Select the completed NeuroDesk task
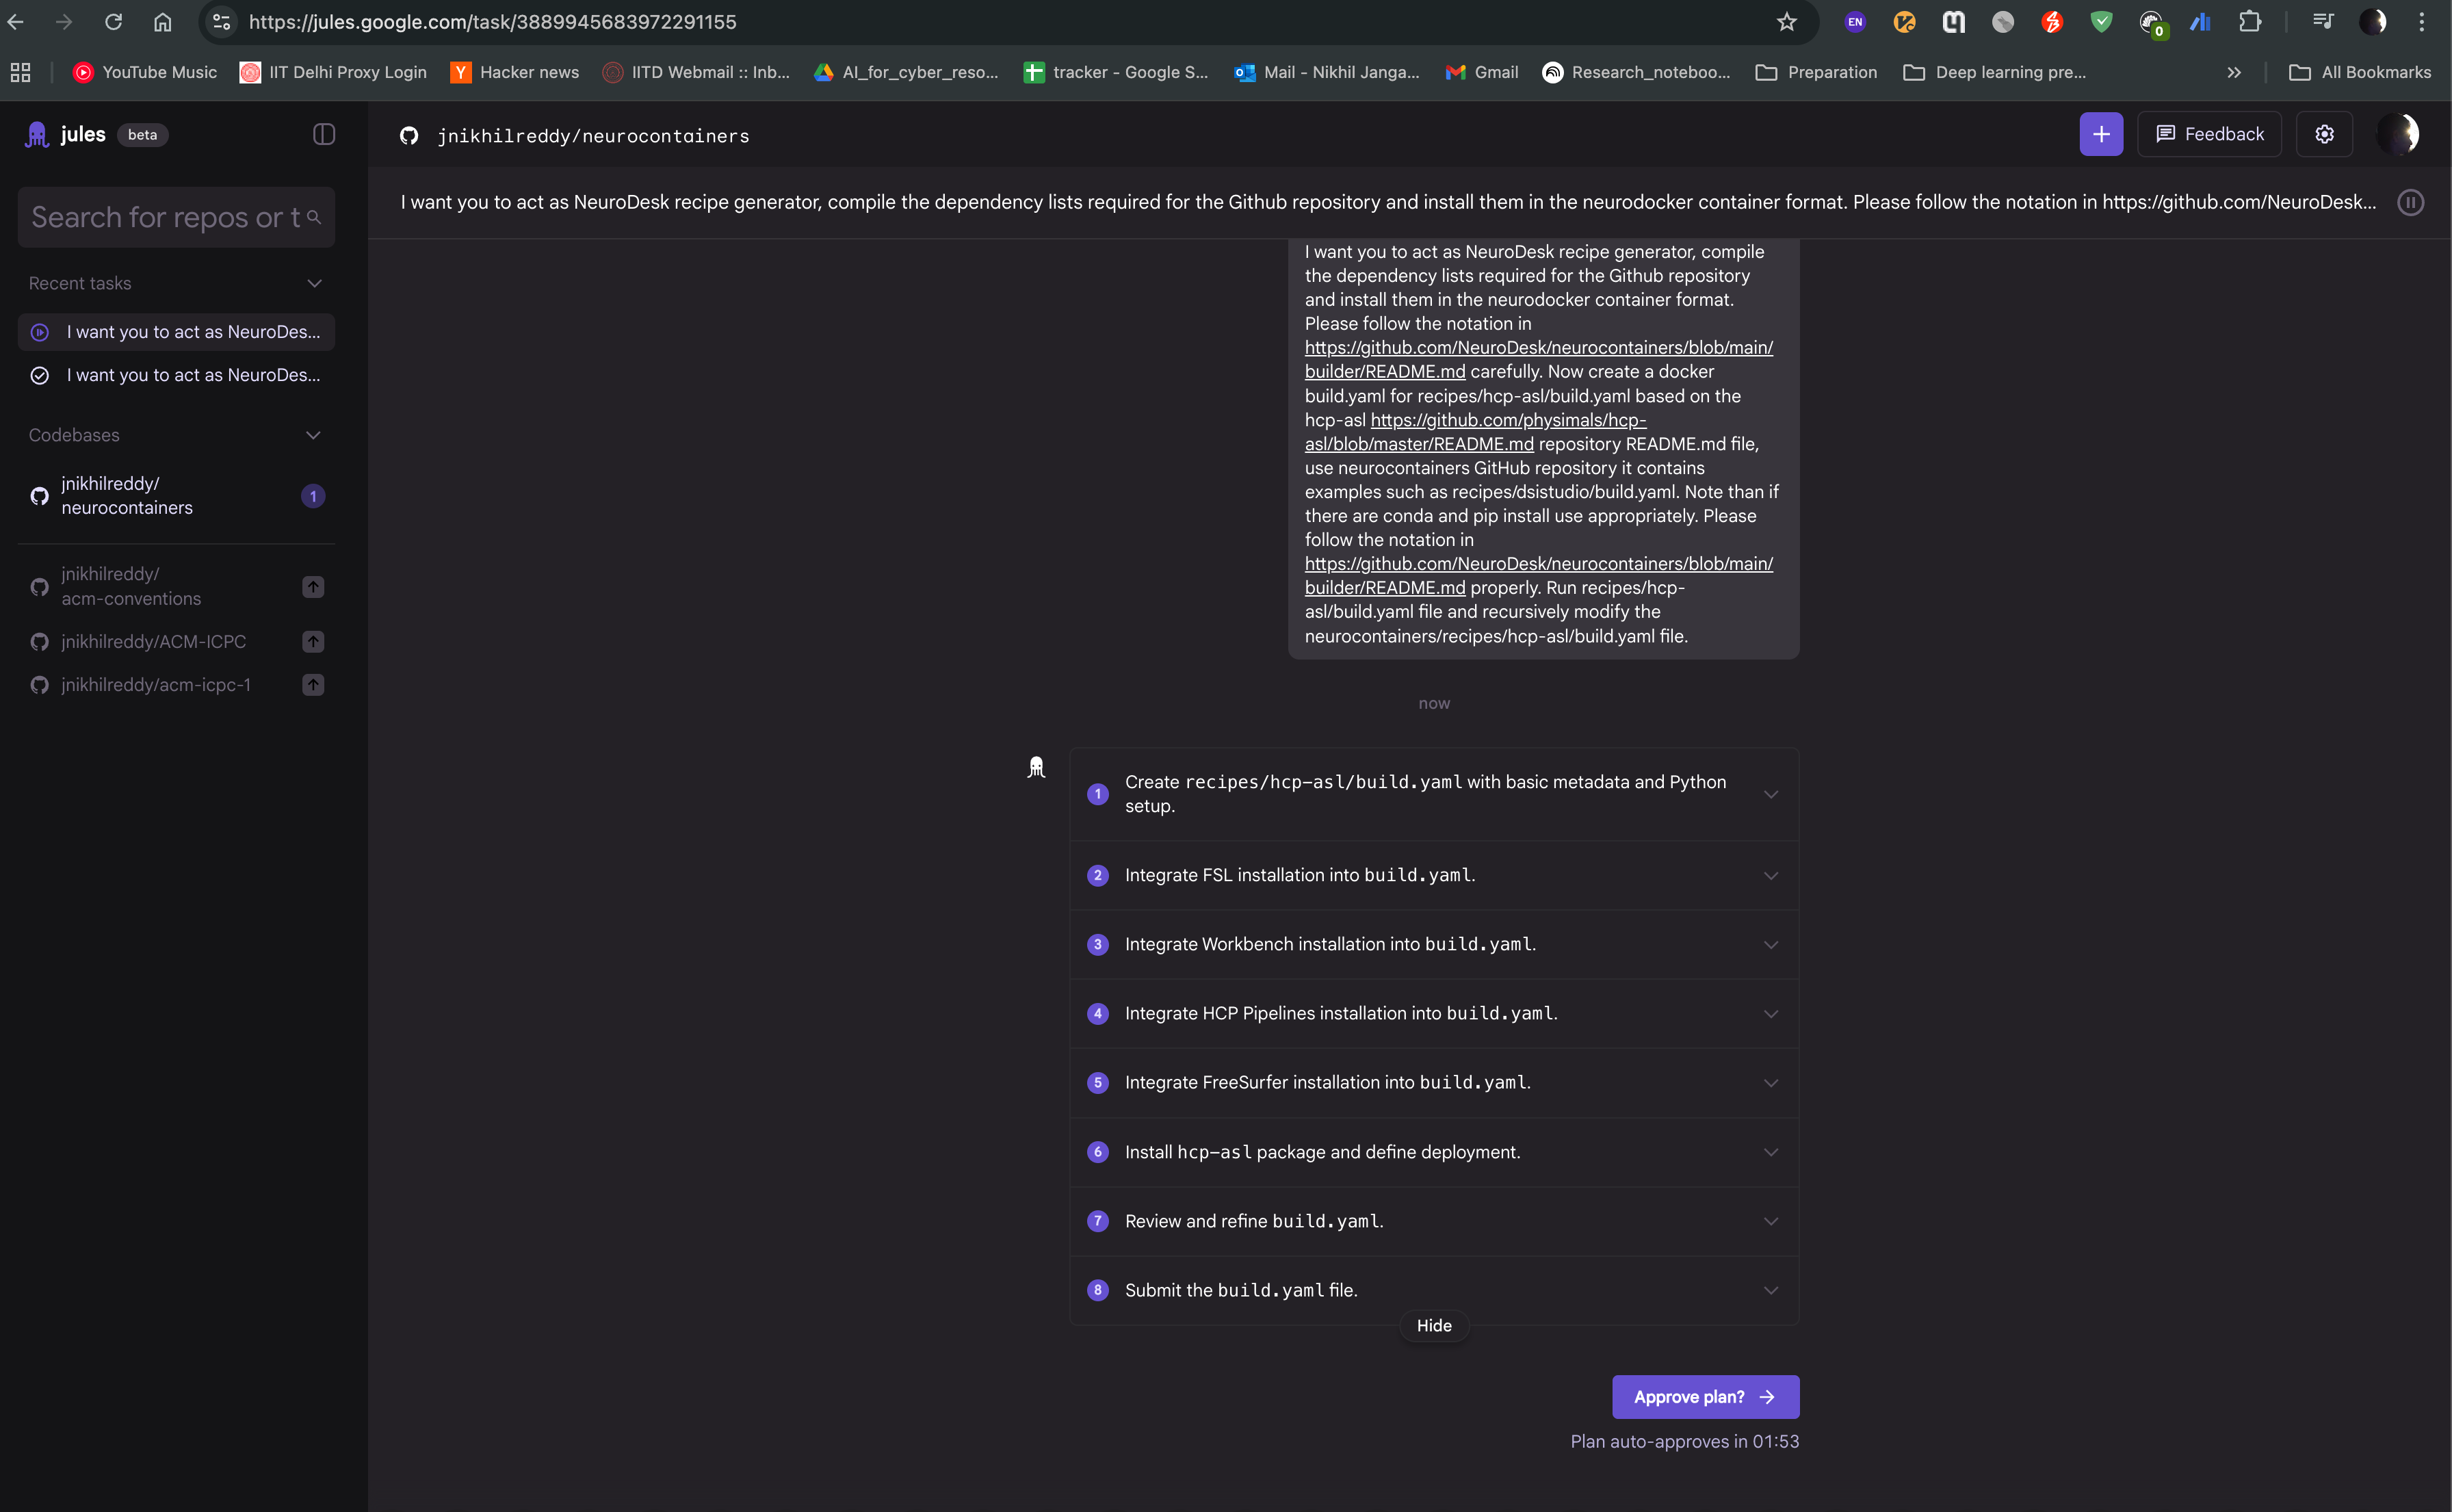2452x1512 pixels. pyautogui.click(x=193, y=376)
